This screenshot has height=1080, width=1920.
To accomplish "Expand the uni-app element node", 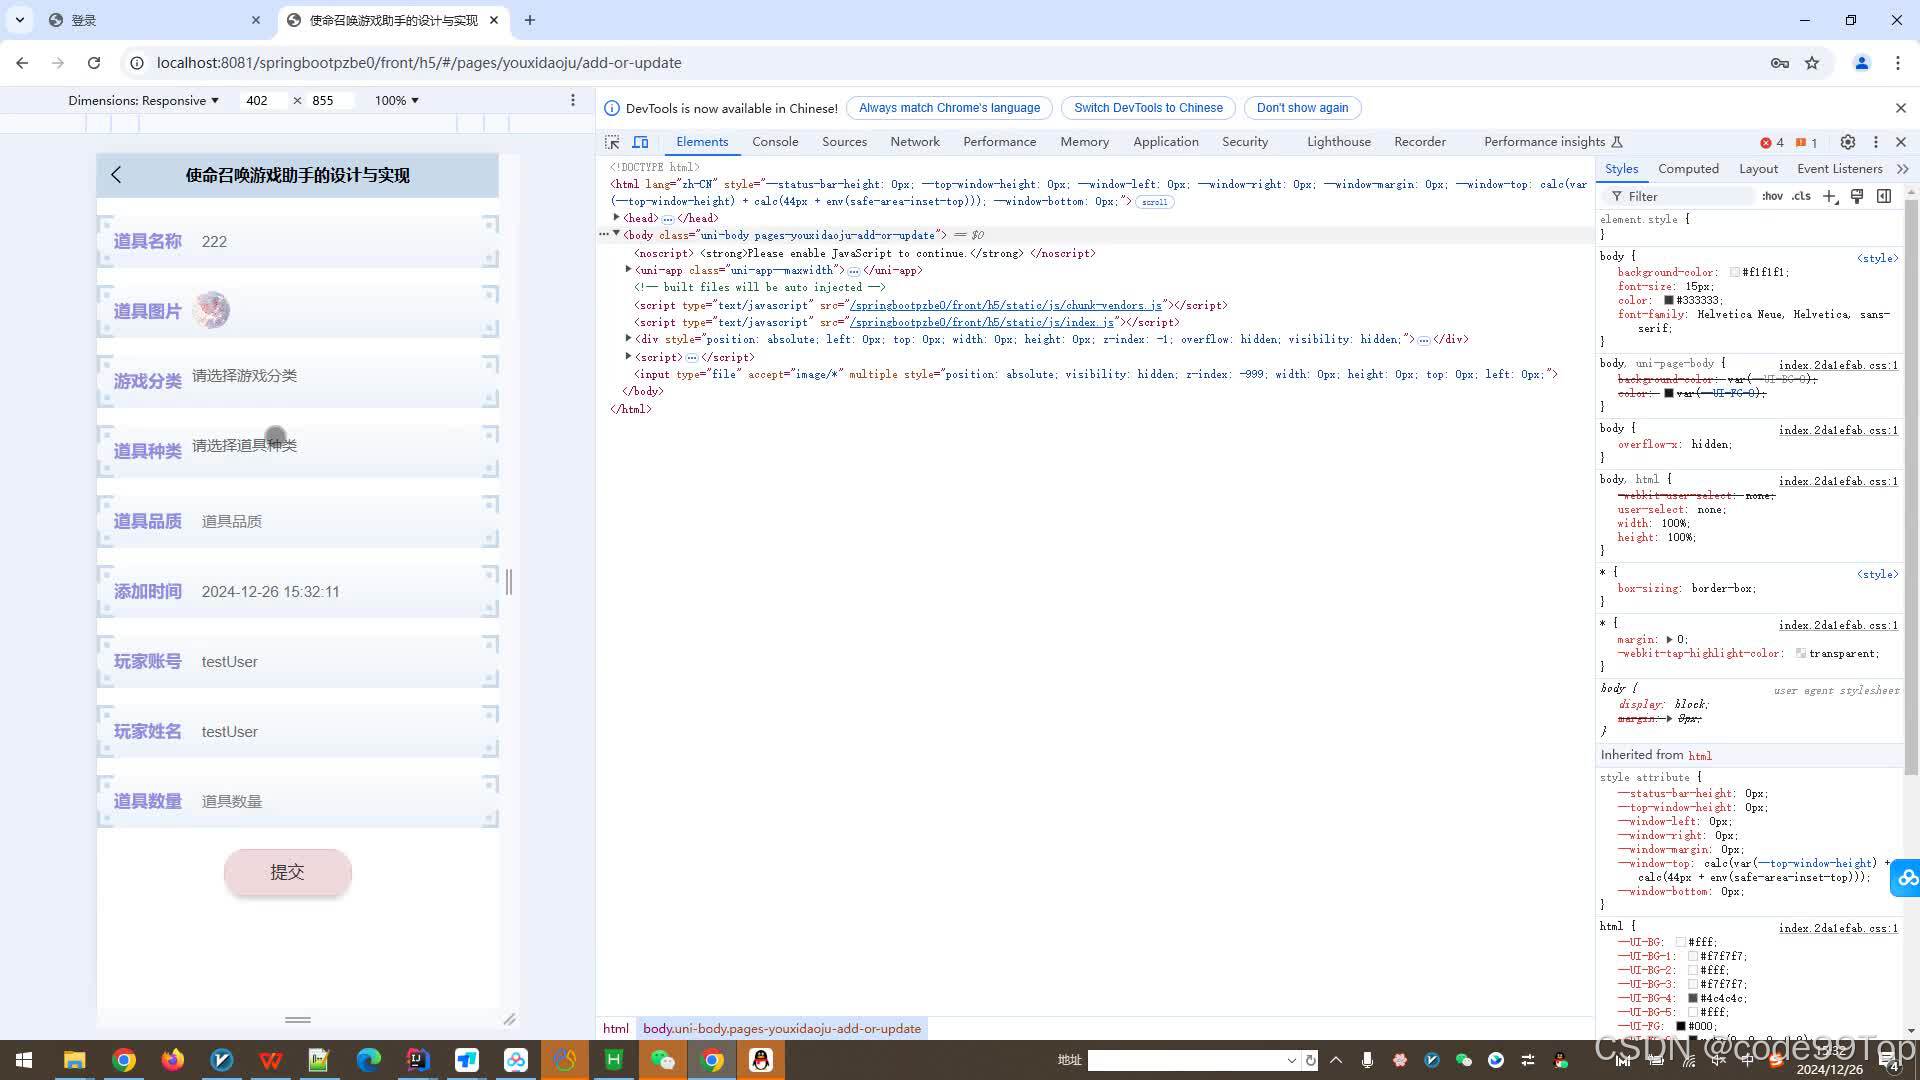I will pyautogui.click(x=628, y=270).
